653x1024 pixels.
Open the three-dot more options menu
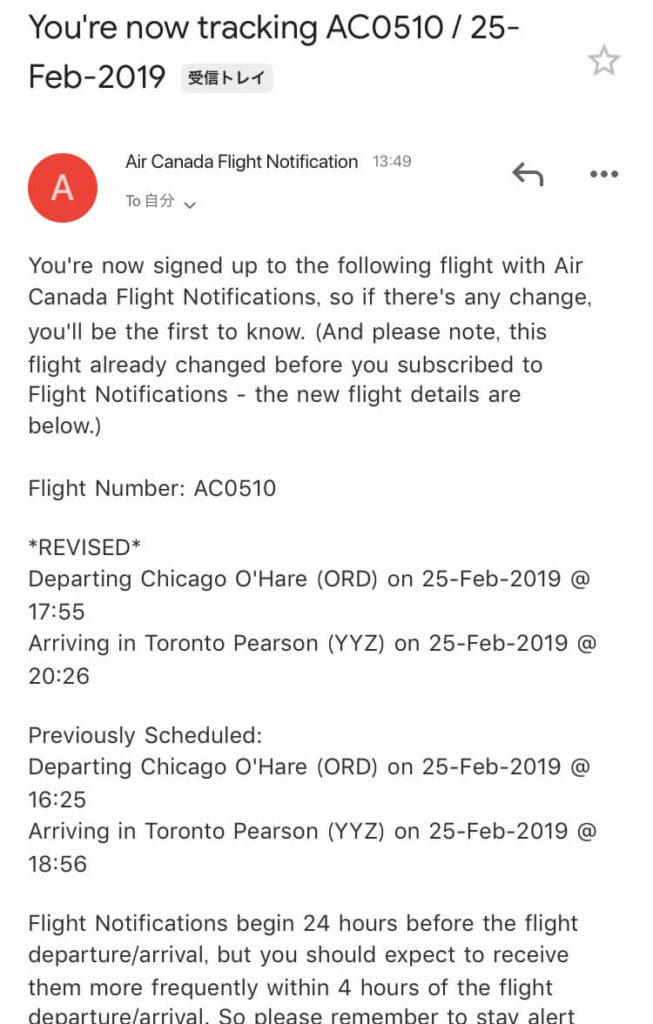coord(603,174)
